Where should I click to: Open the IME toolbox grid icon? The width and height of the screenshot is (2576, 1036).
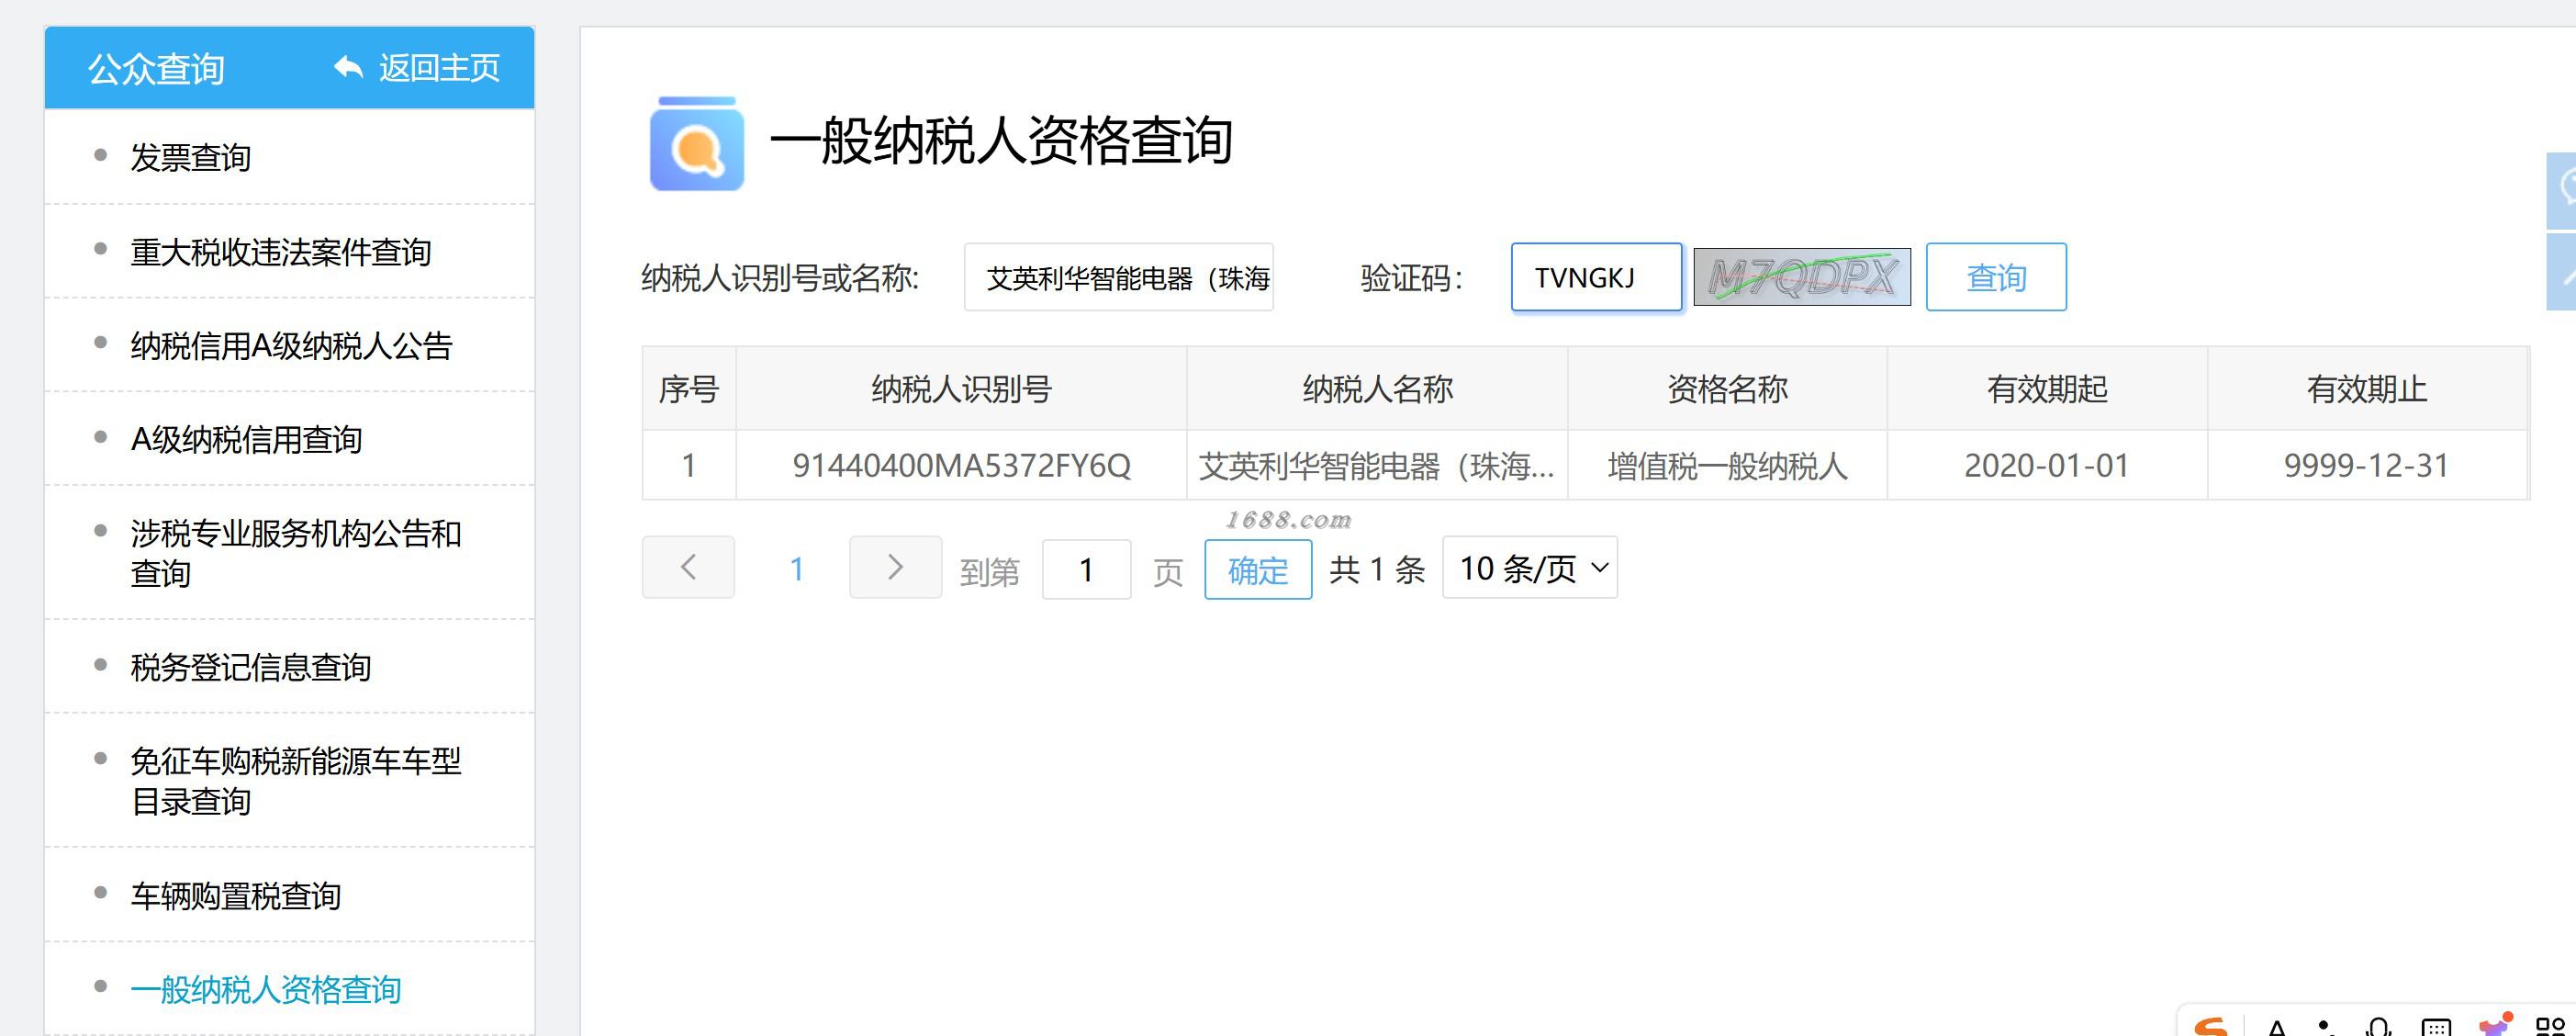point(2551,1027)
